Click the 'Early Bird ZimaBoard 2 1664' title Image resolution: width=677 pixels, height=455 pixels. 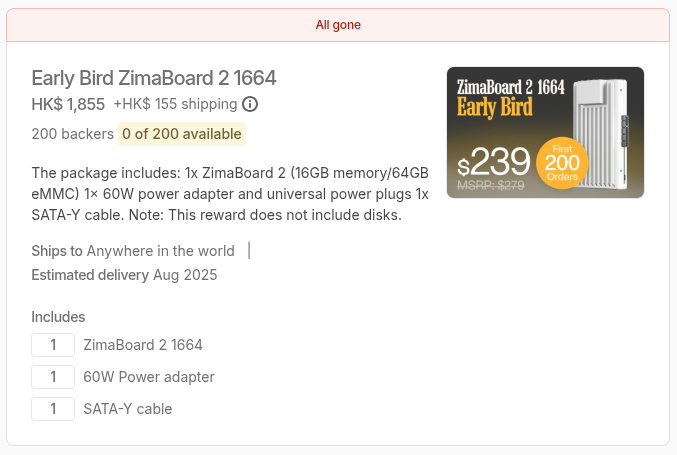(154, 78)
